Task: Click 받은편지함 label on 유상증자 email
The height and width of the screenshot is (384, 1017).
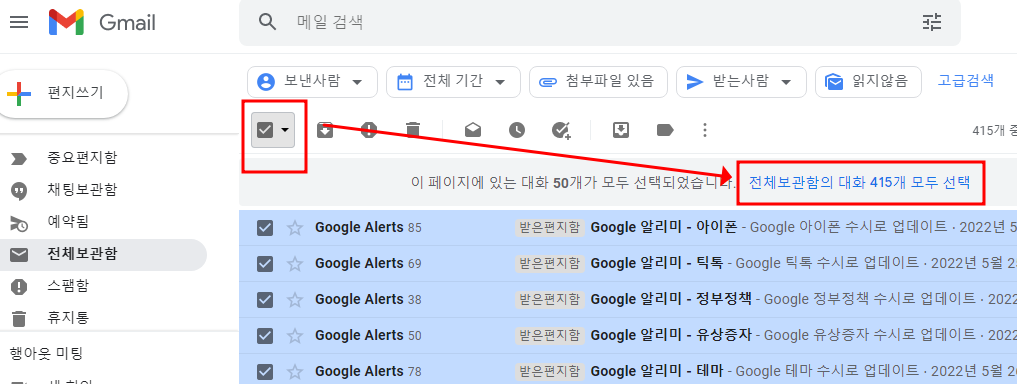Action: pos(550,335)
